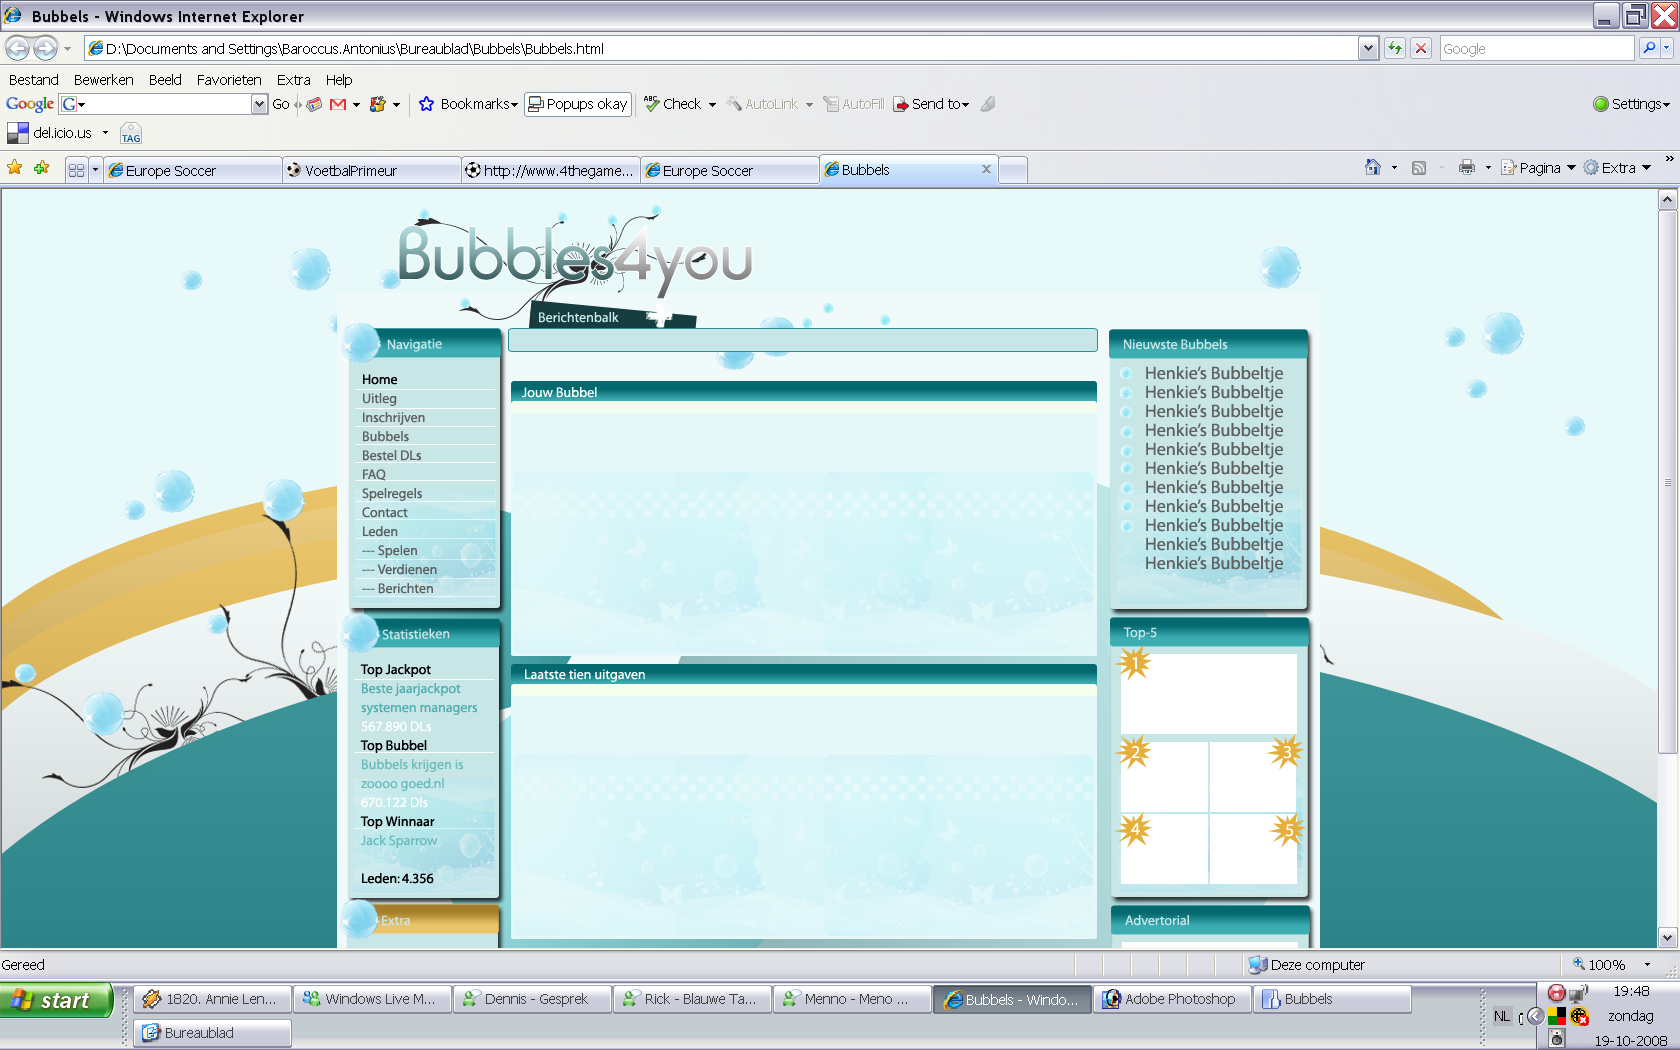Click the Windows start button
This screenshot has width=1680, height=1050.
coord(56,1000)
